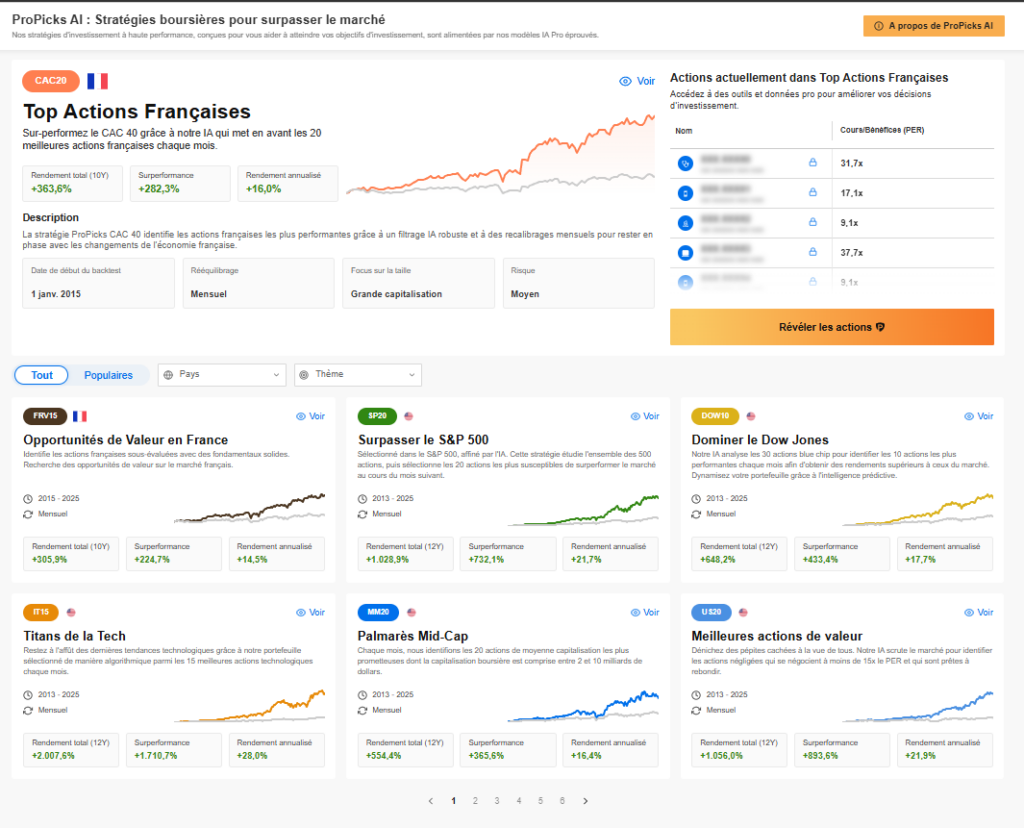Viewport: 1024px width, 828px height.
Task: Click the lock icon in the 37,7x row
Action: pos(812,252)
